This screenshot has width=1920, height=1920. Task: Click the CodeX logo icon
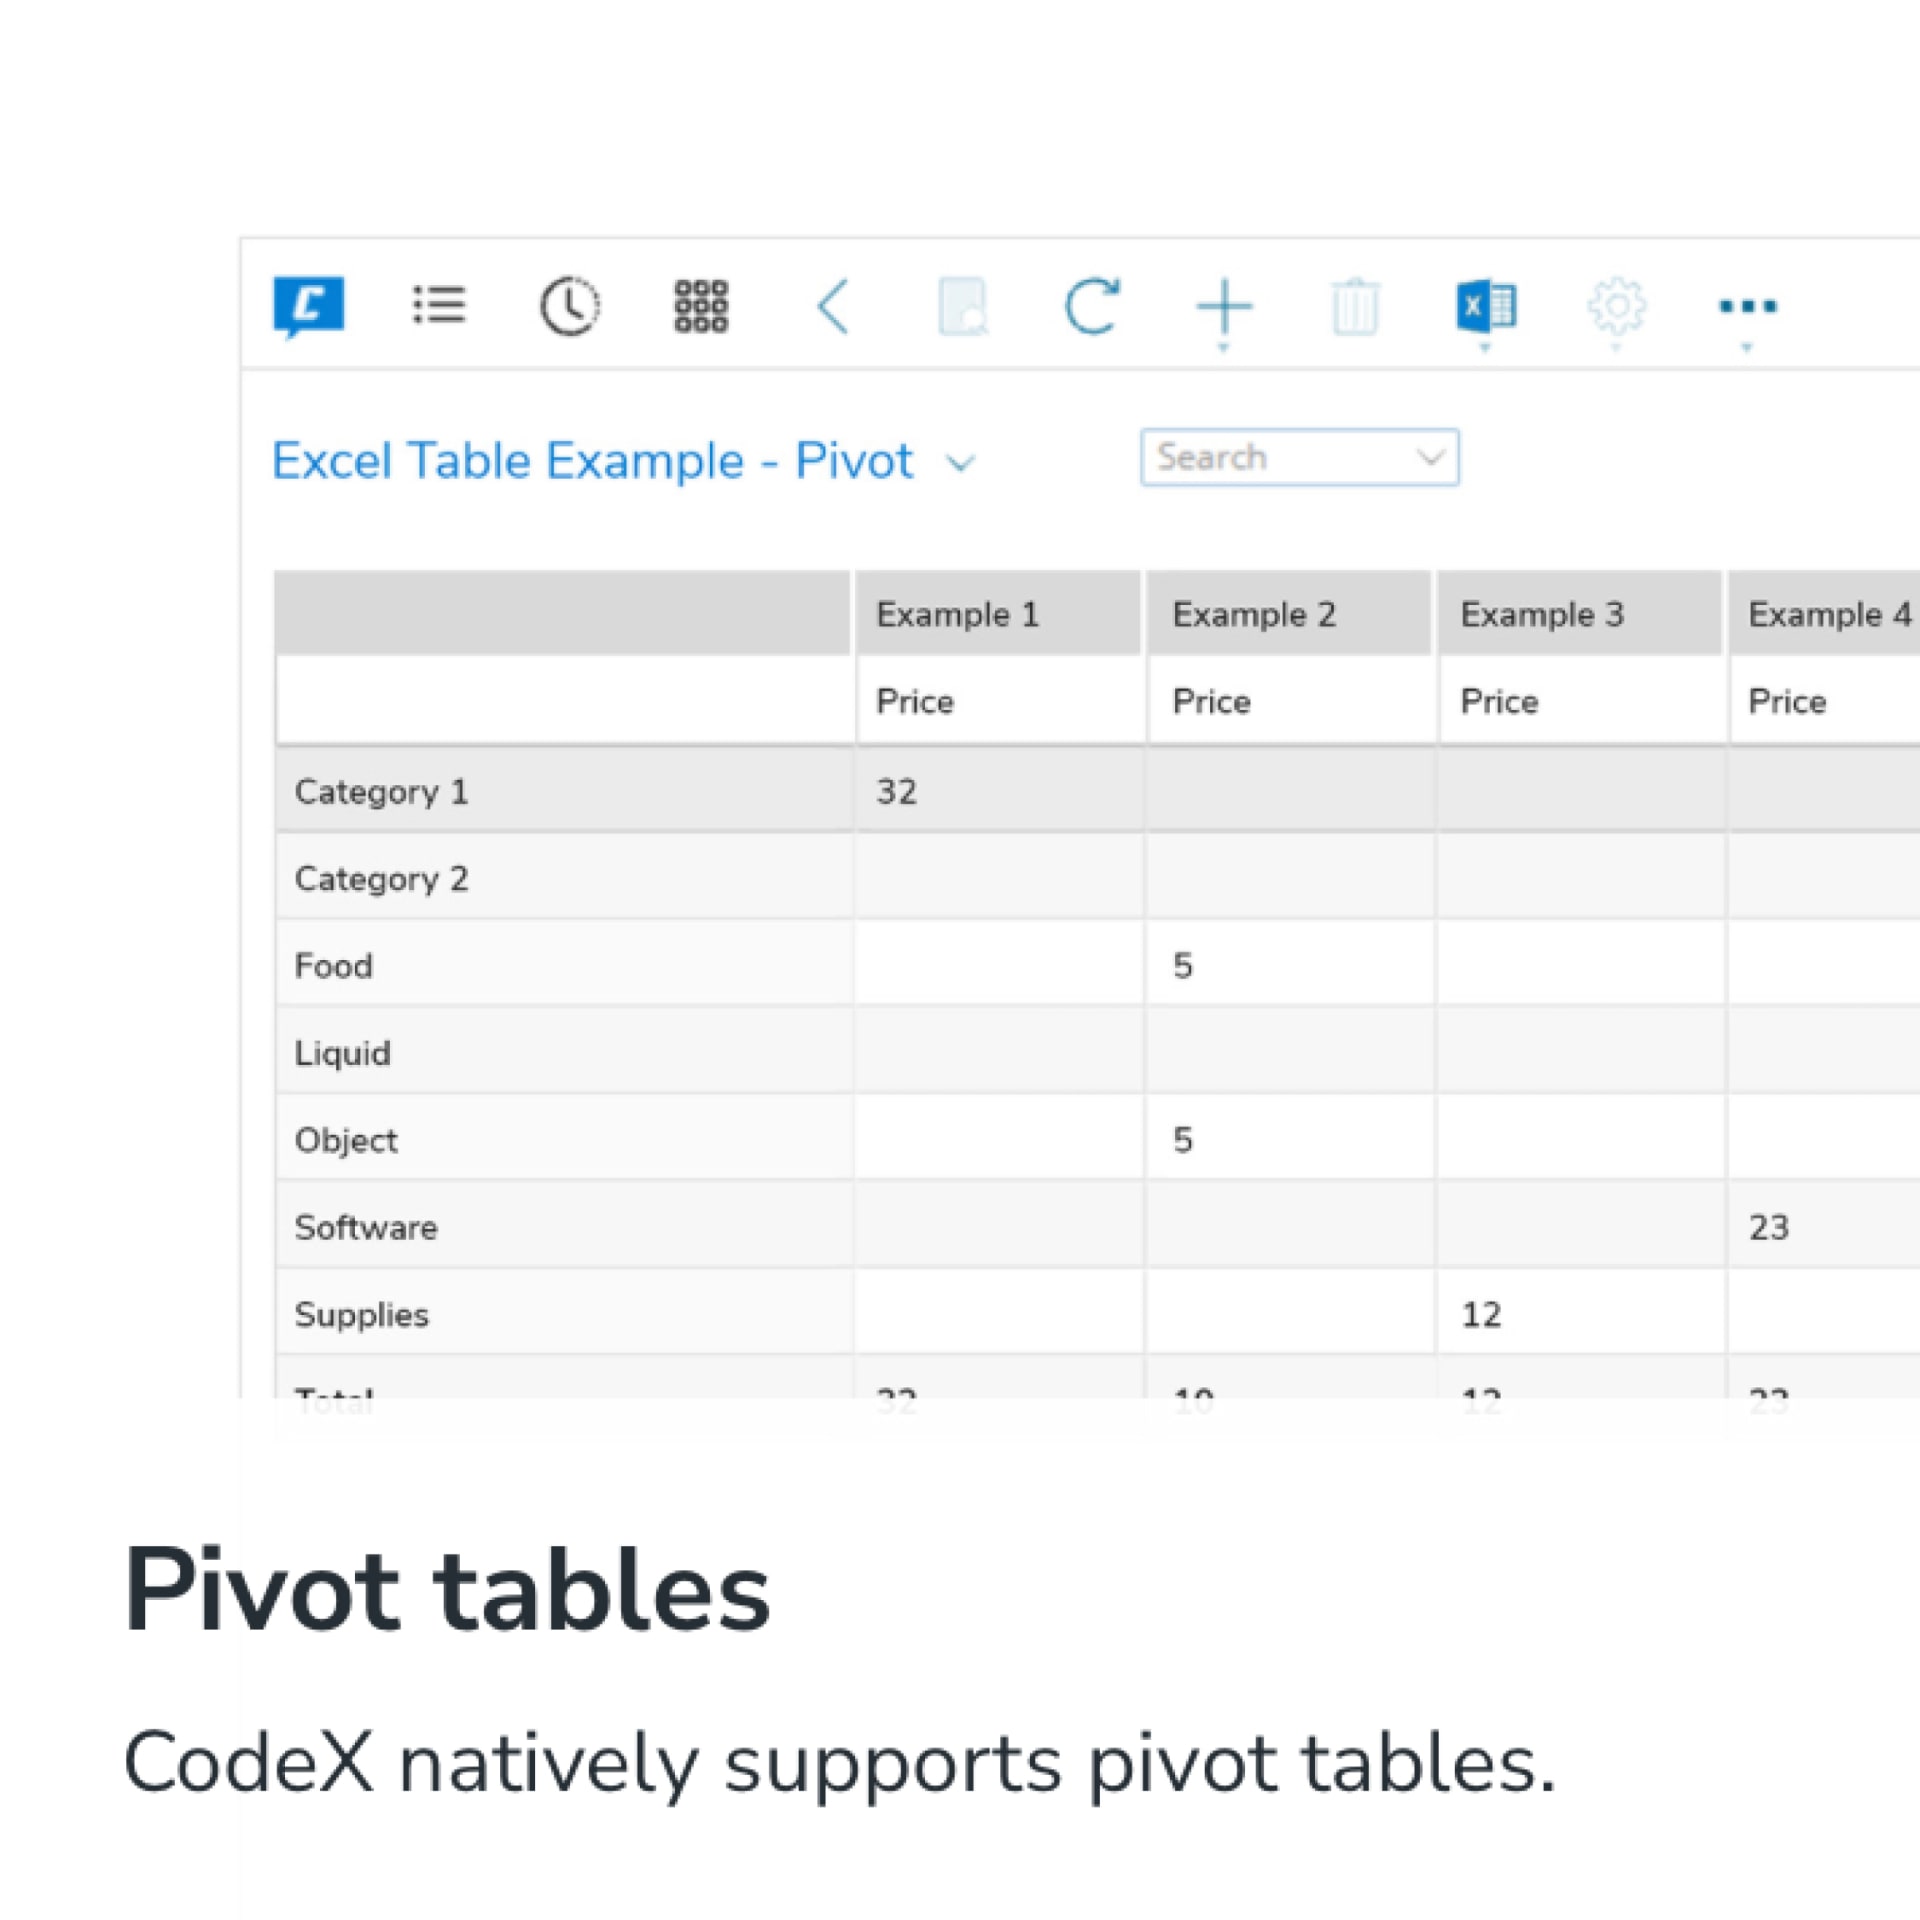[308, 305]
